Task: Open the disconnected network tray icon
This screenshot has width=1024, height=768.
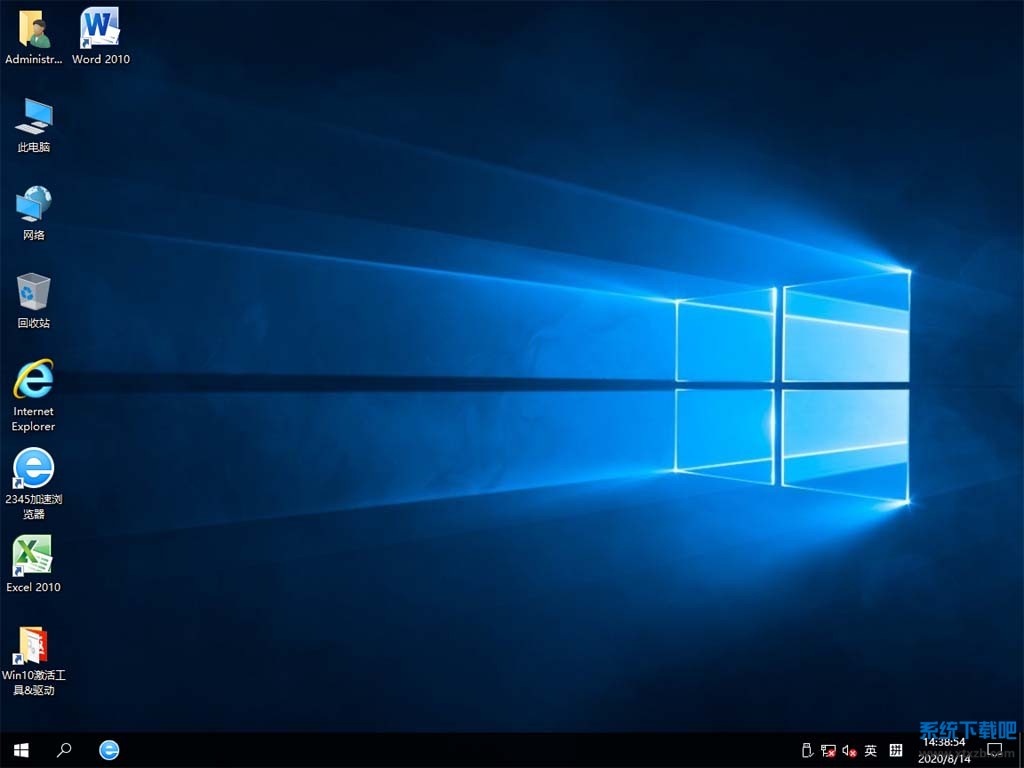Action: (x=828, y=750)
